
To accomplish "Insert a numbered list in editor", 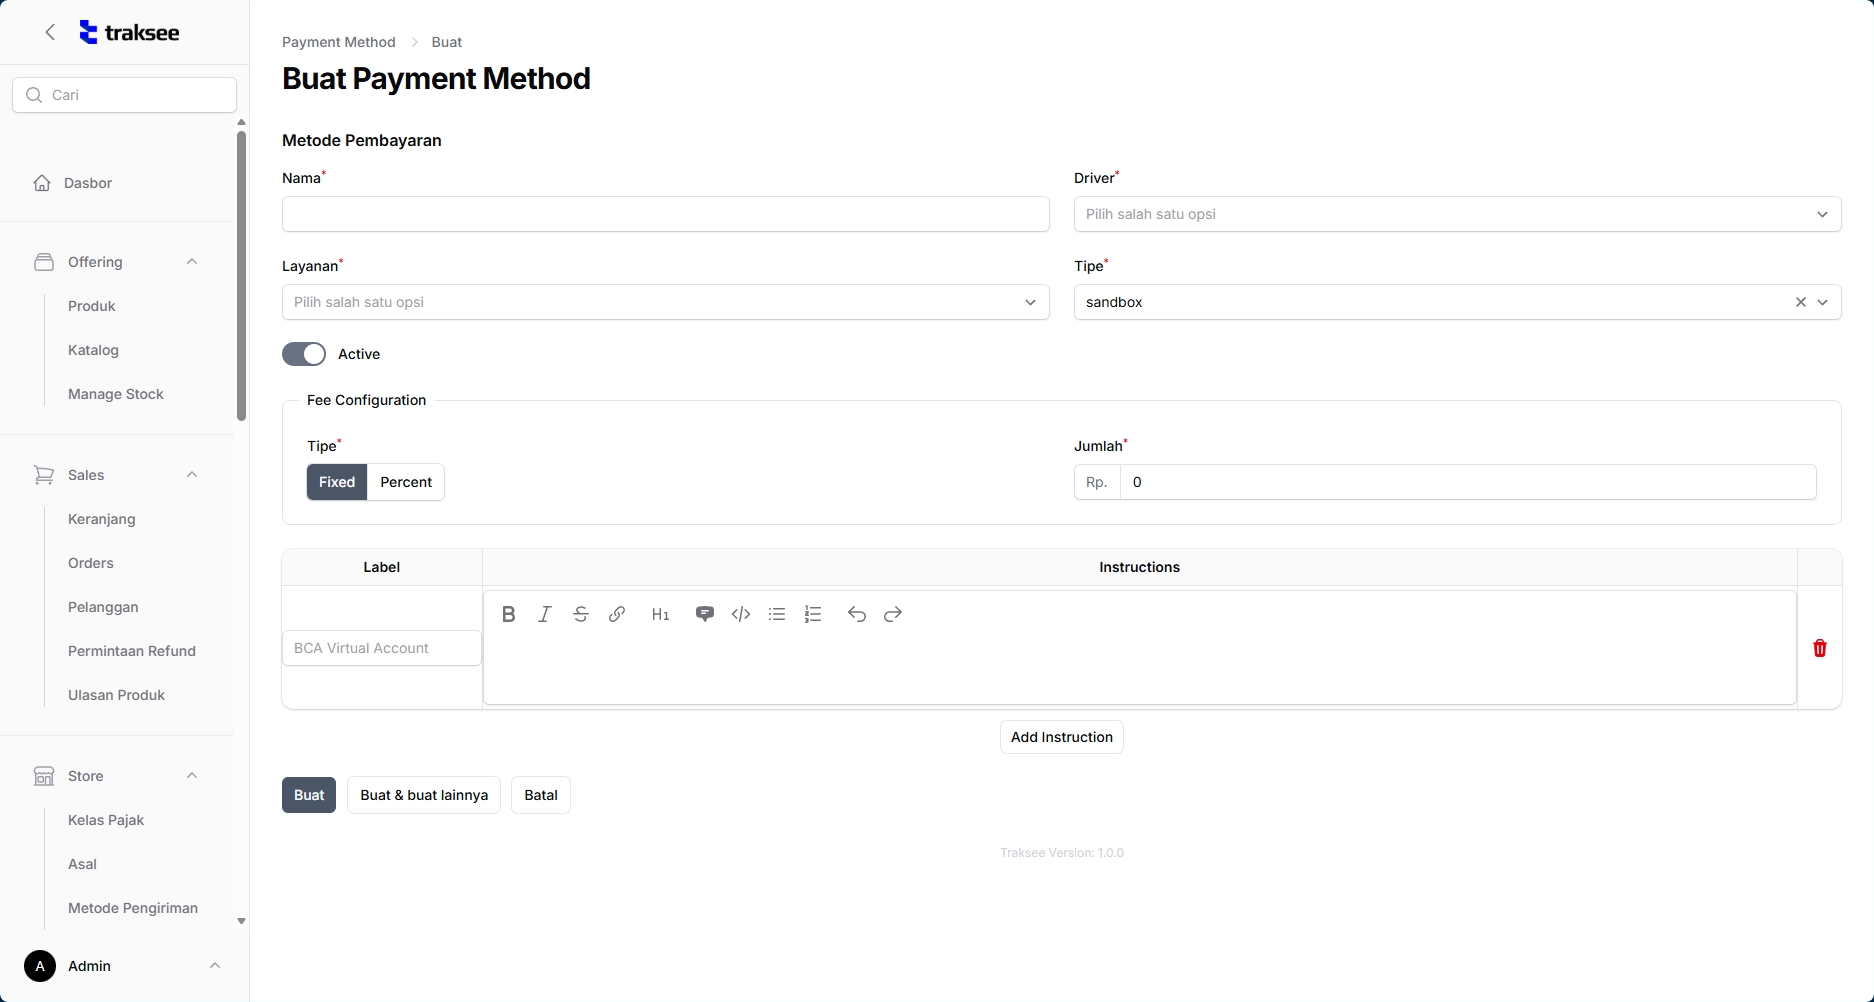I will pos(813,614).
